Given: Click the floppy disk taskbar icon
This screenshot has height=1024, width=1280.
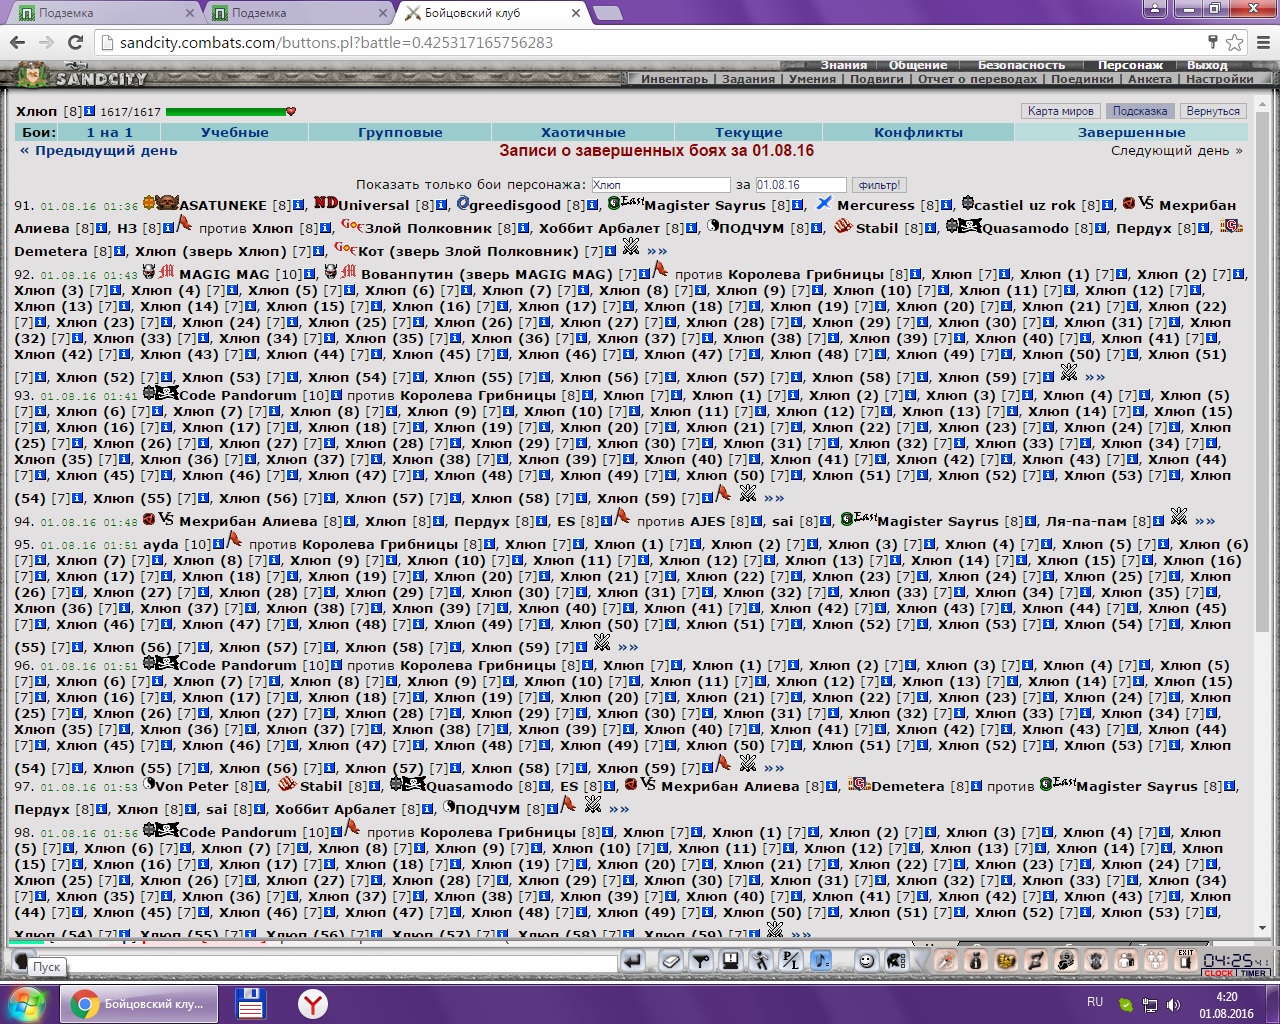Looking at the screenshot, I should pyautogui.click(x=250, y=1004).
